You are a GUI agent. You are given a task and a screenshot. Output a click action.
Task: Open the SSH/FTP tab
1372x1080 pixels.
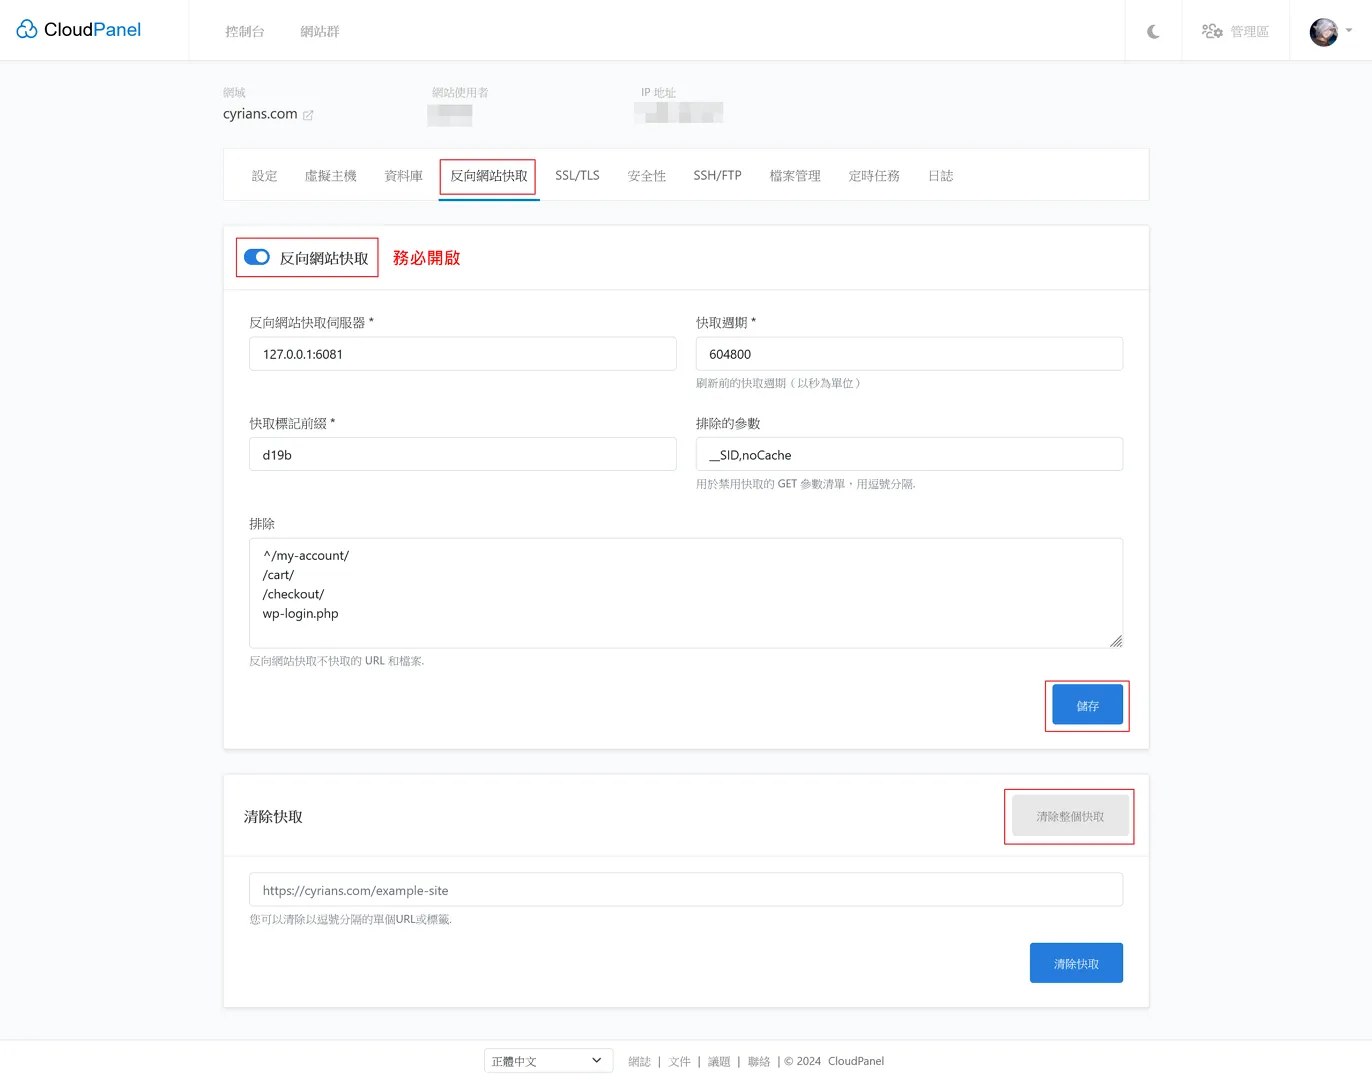pyautogui.click(x=717, y=176)
